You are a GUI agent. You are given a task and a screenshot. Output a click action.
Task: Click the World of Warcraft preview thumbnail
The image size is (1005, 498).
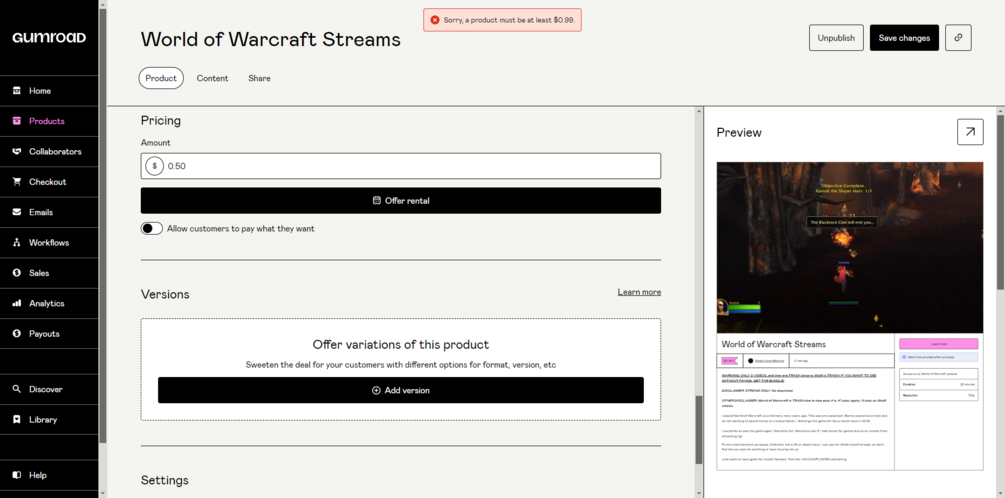(849, 247)
